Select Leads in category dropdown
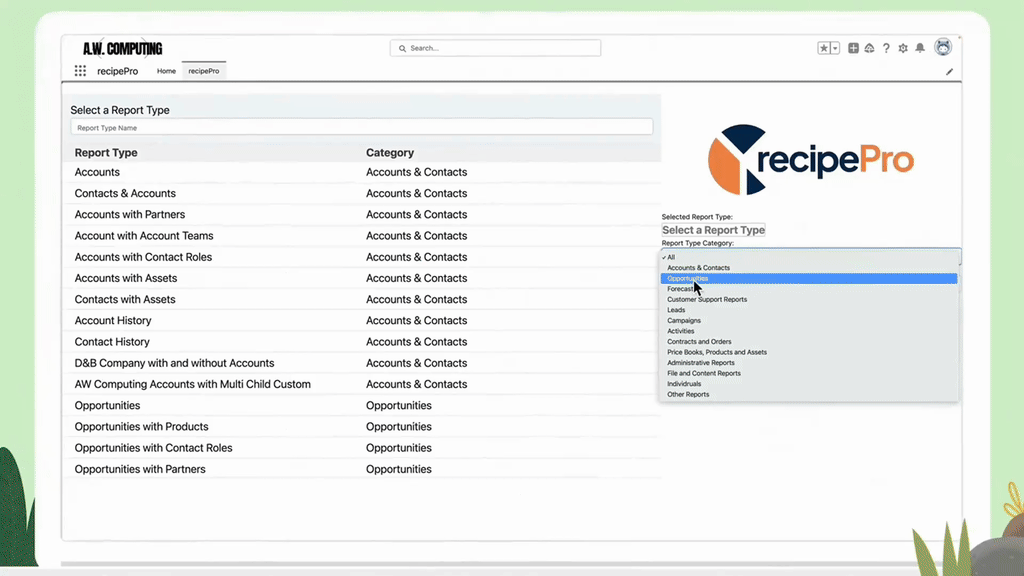Viewport: 1024px width, 576px height. pos(809,310)
